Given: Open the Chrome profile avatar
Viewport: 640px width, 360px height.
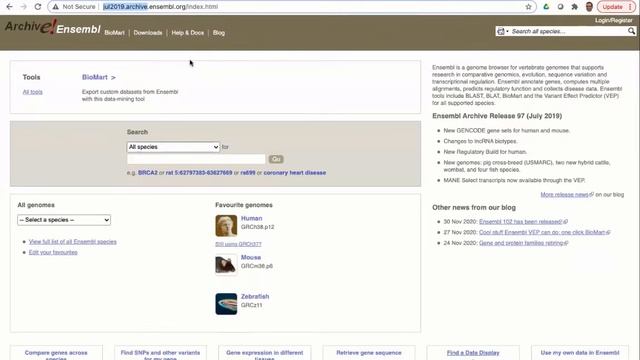Looking at the screenshot, I should (589, 7).
